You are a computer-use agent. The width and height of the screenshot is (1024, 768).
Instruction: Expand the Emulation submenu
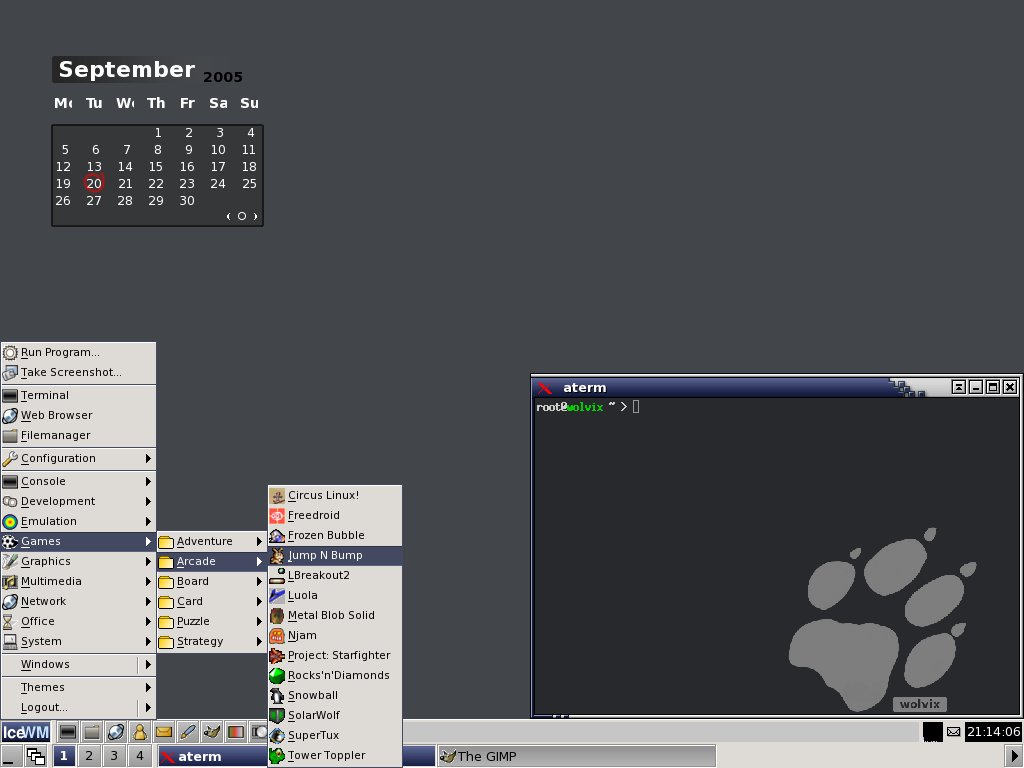click(x=78, y=521)
